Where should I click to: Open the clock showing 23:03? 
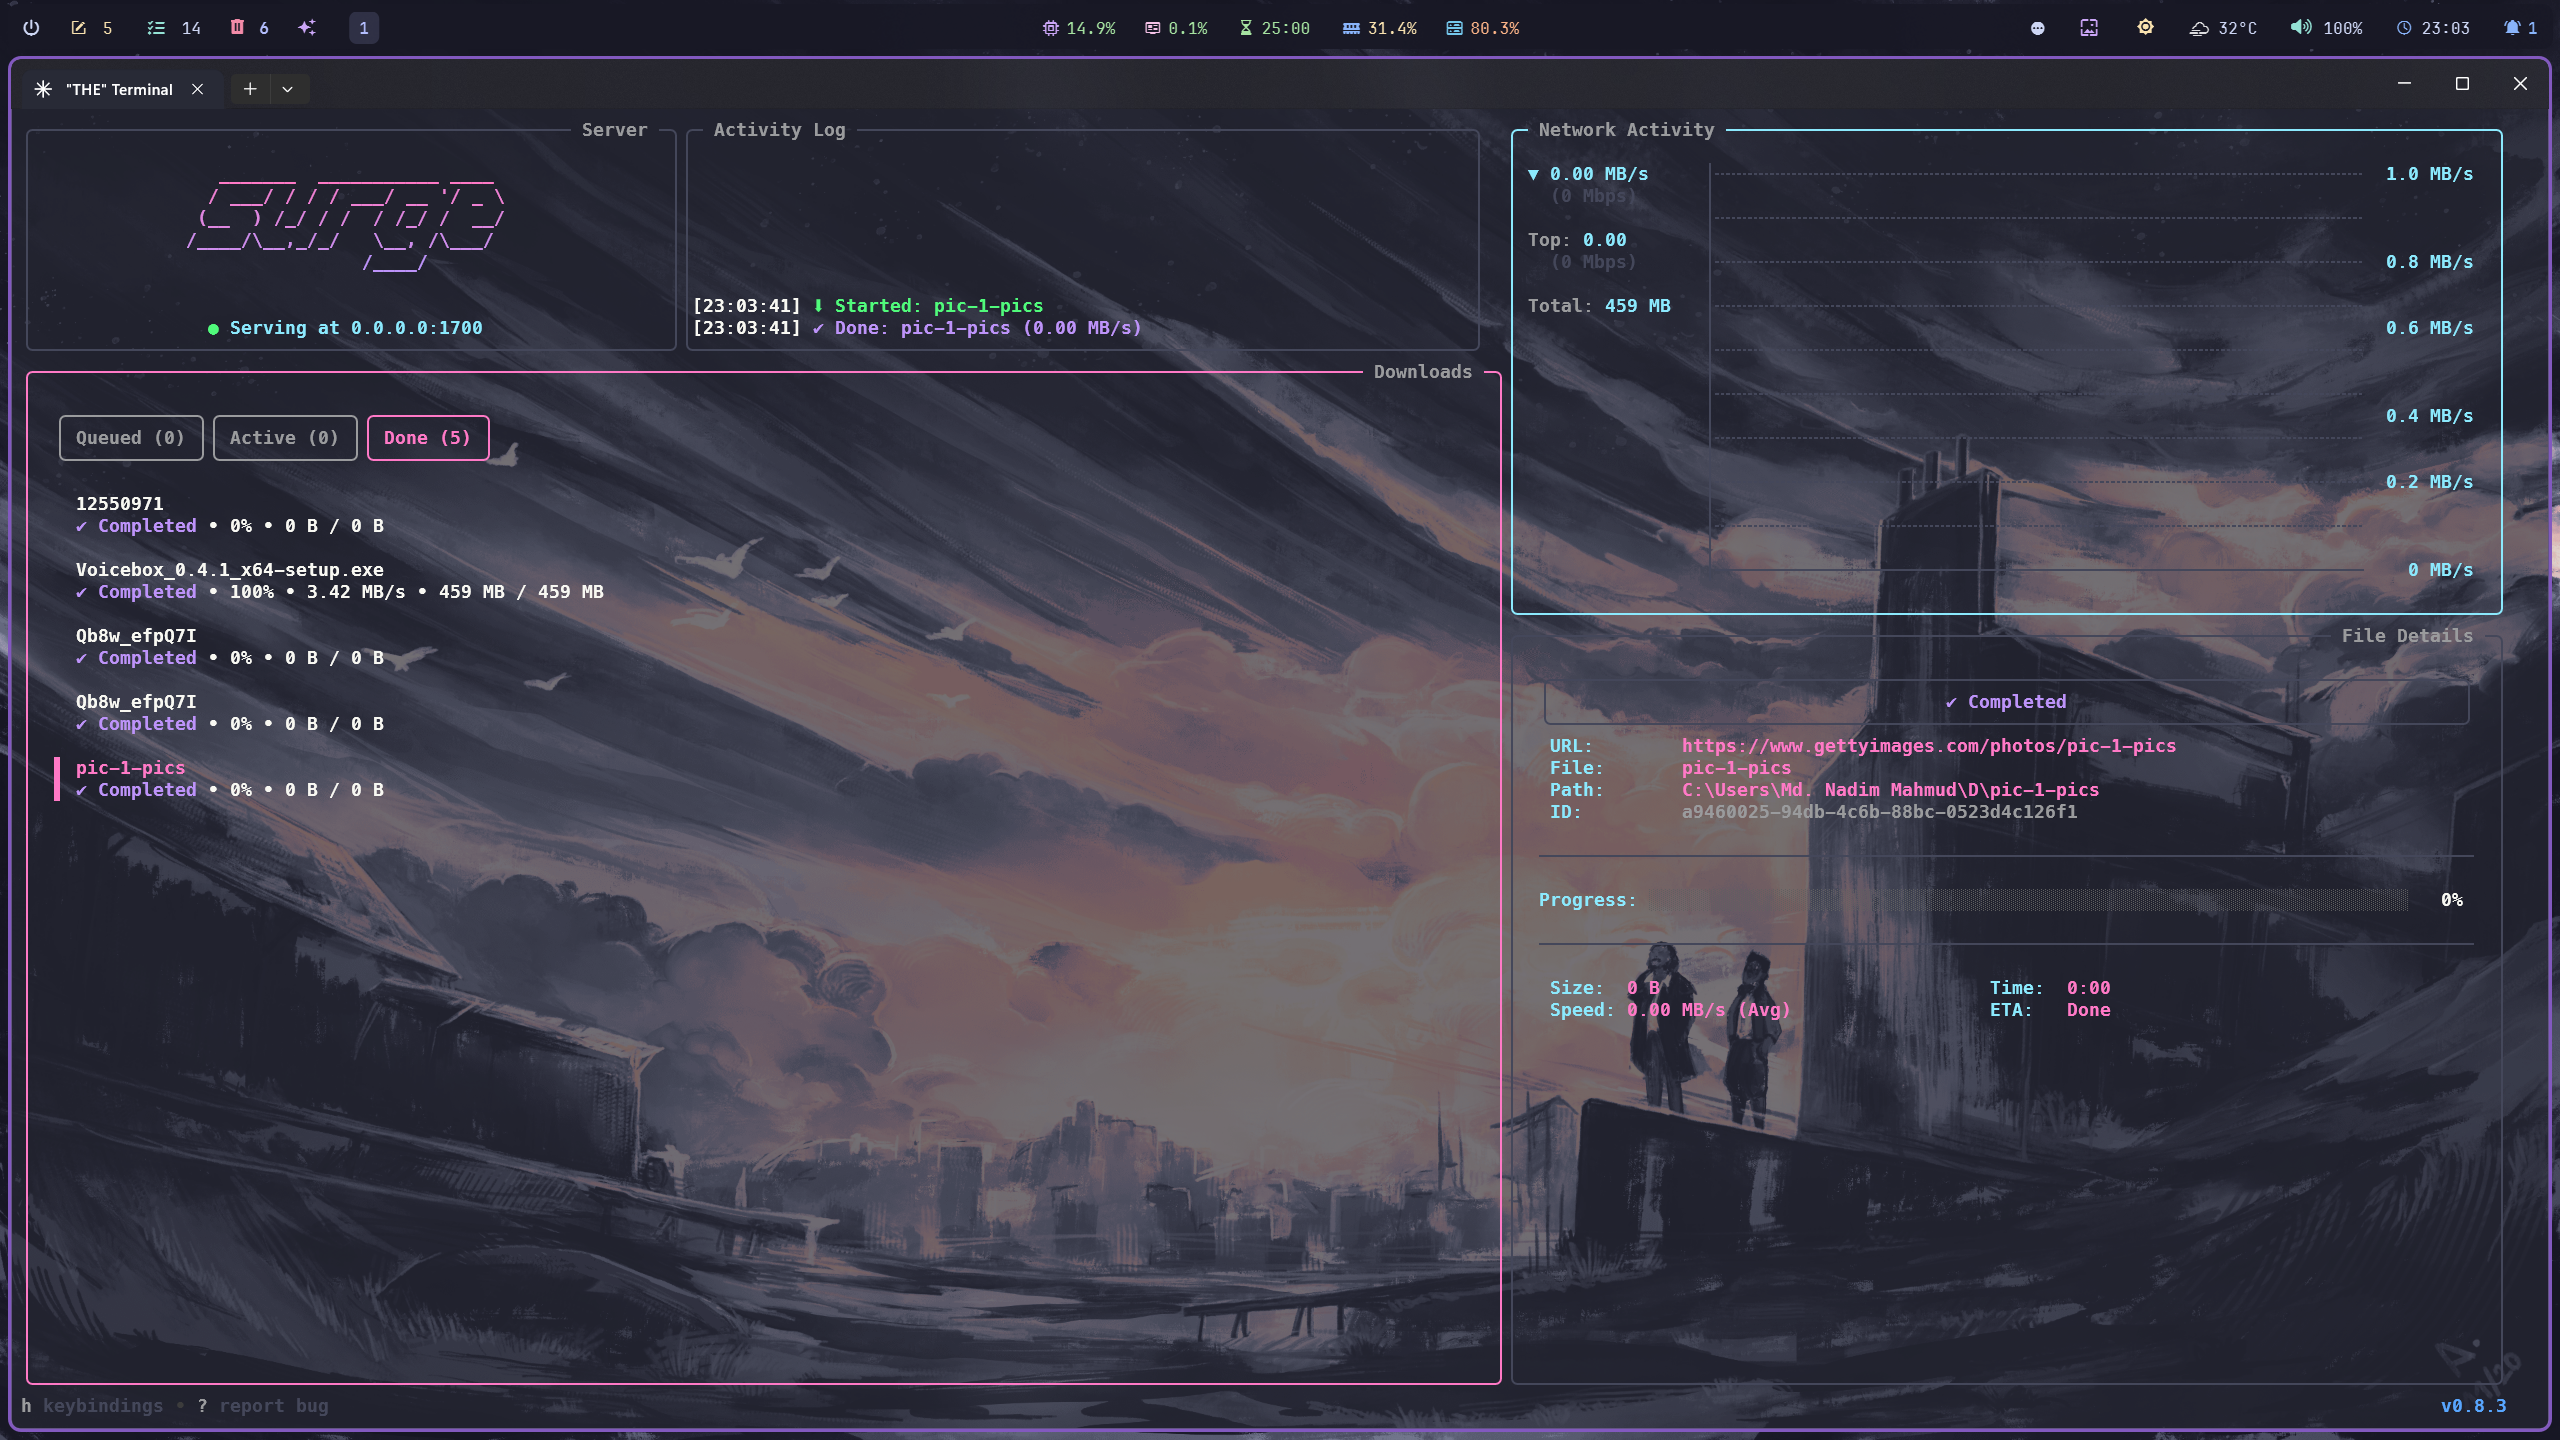point(2433,28)
